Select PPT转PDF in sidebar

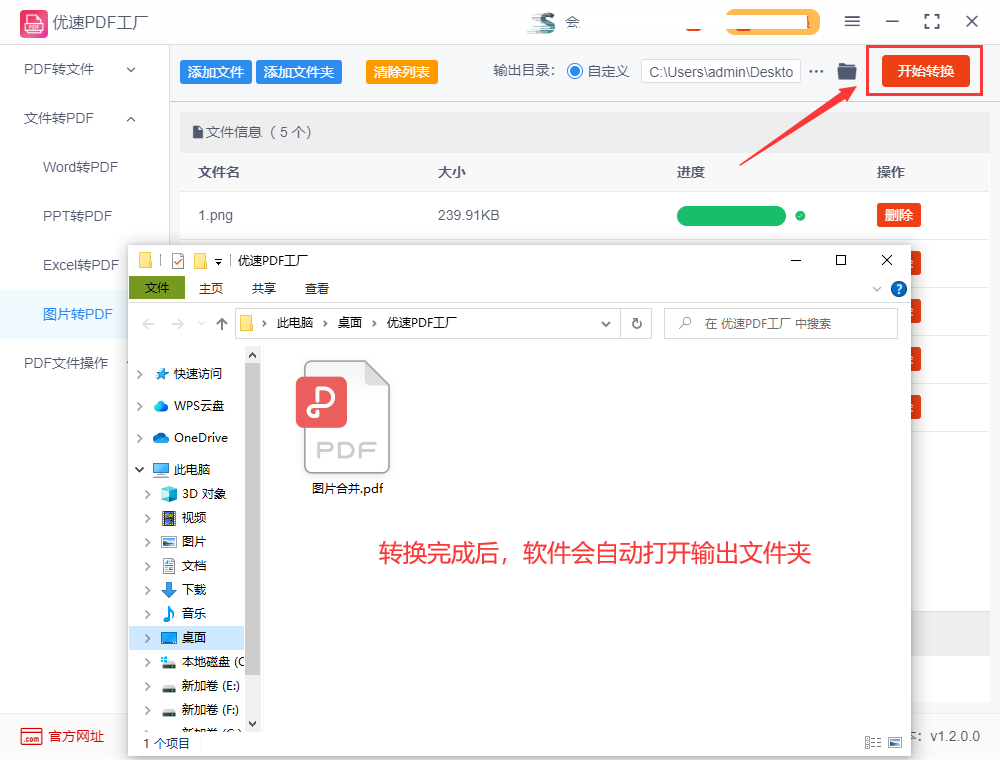77,216
